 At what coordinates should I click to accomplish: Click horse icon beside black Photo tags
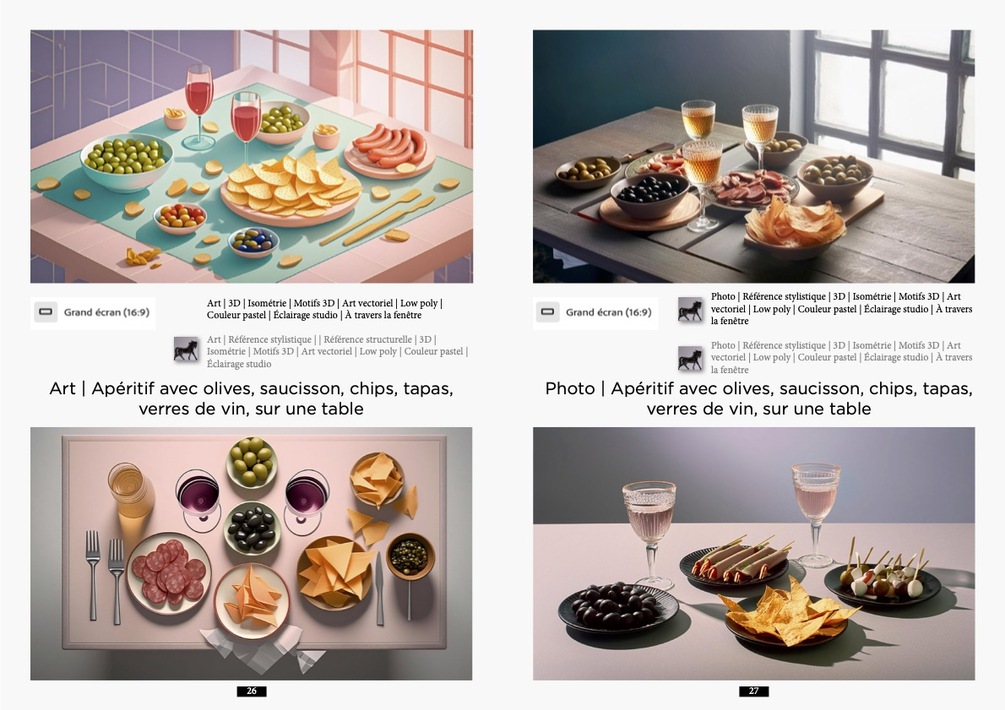(690, 310)
